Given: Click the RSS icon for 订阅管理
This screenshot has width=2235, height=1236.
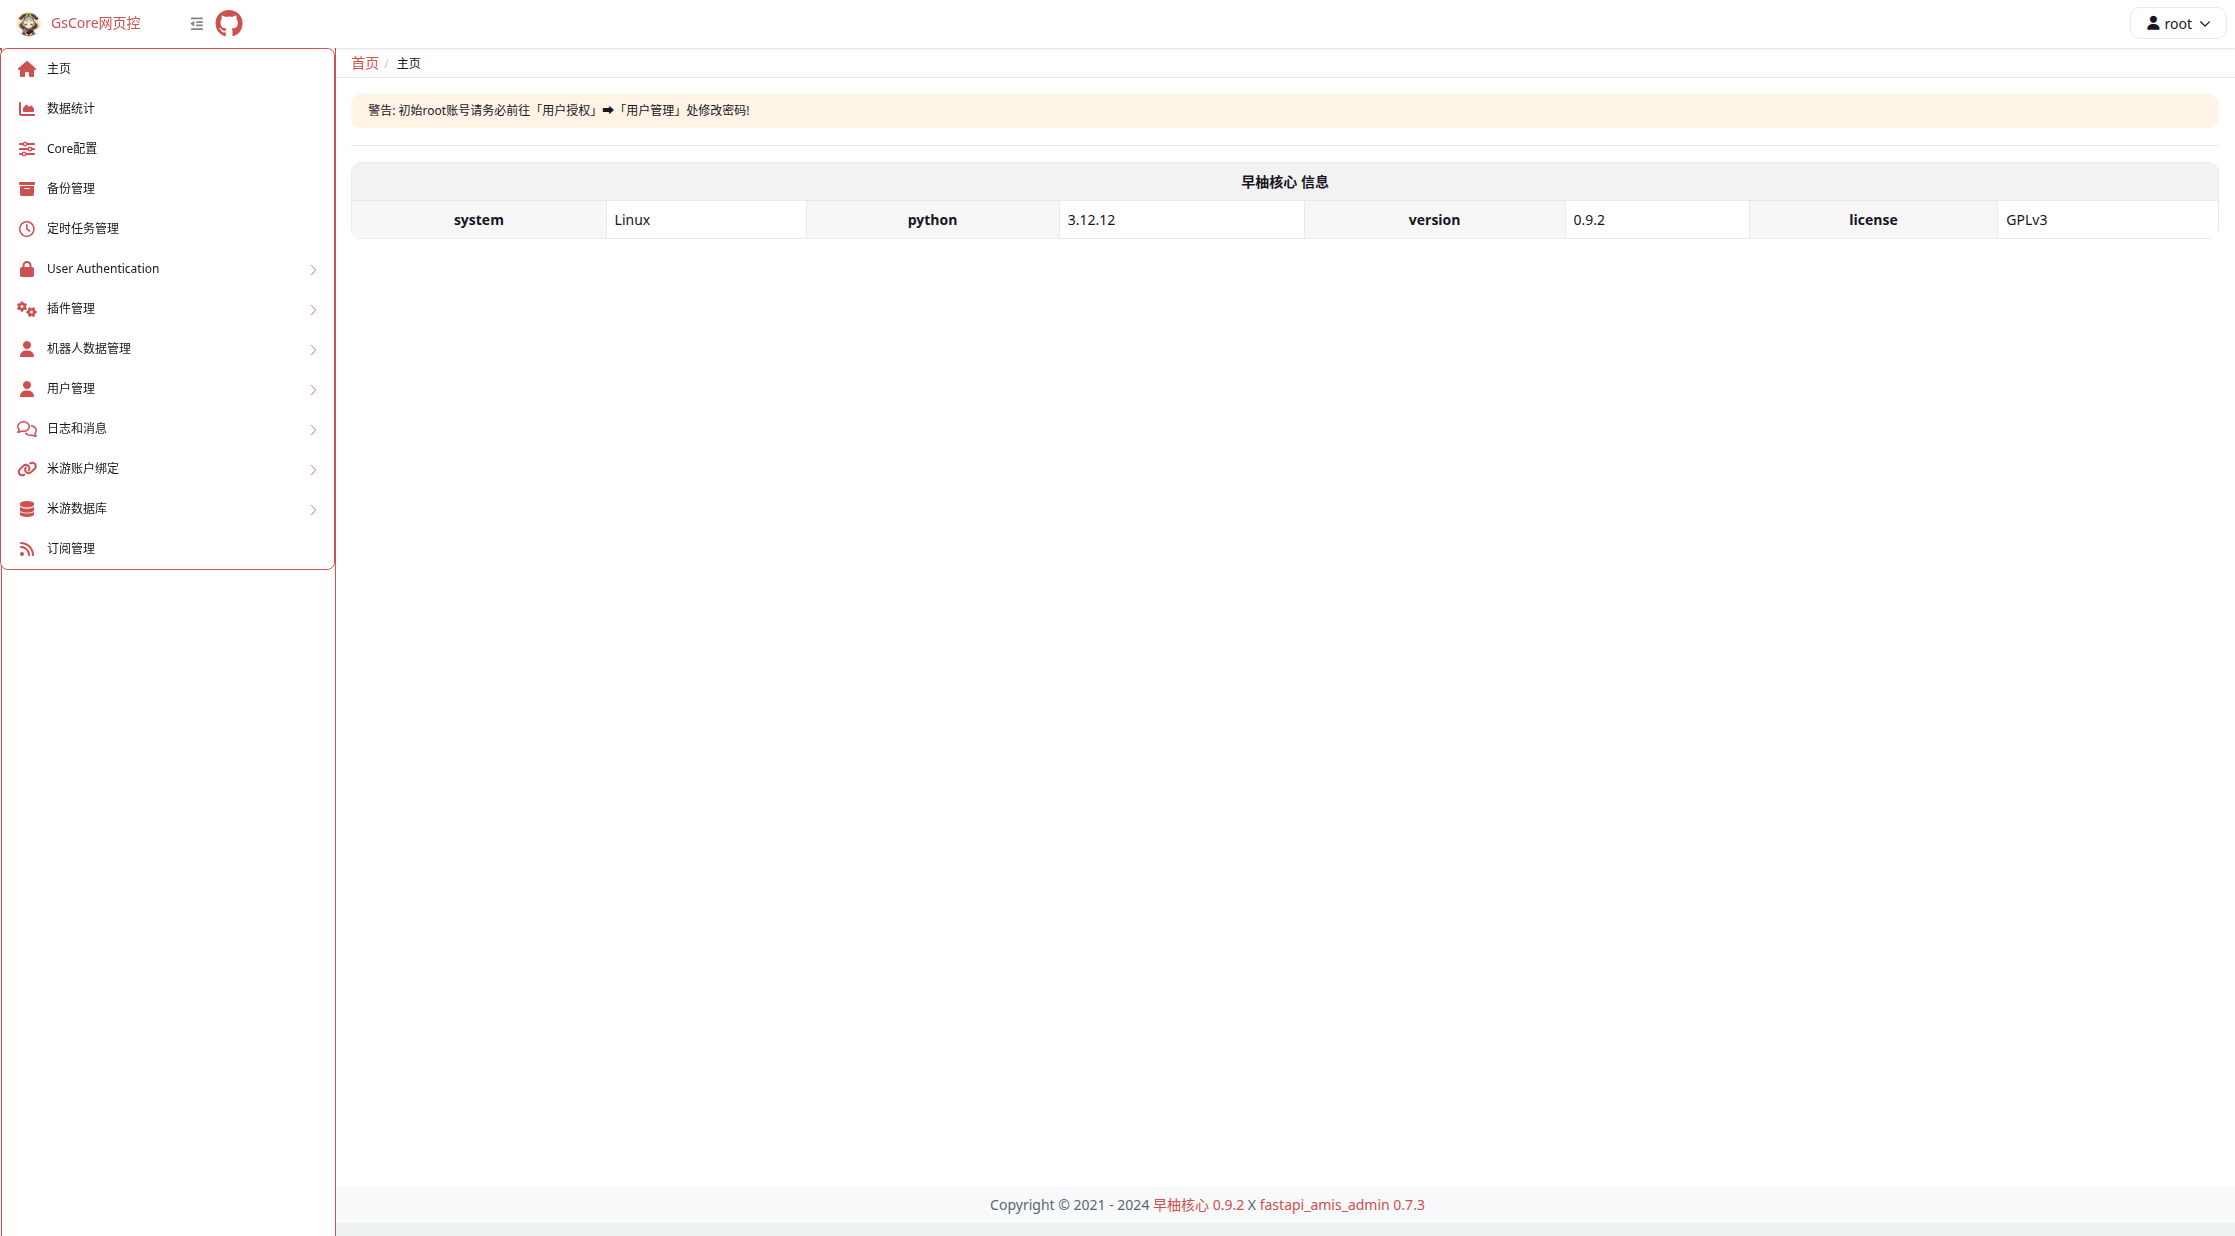Looking at the screenshot, I should tap(27, 549).
